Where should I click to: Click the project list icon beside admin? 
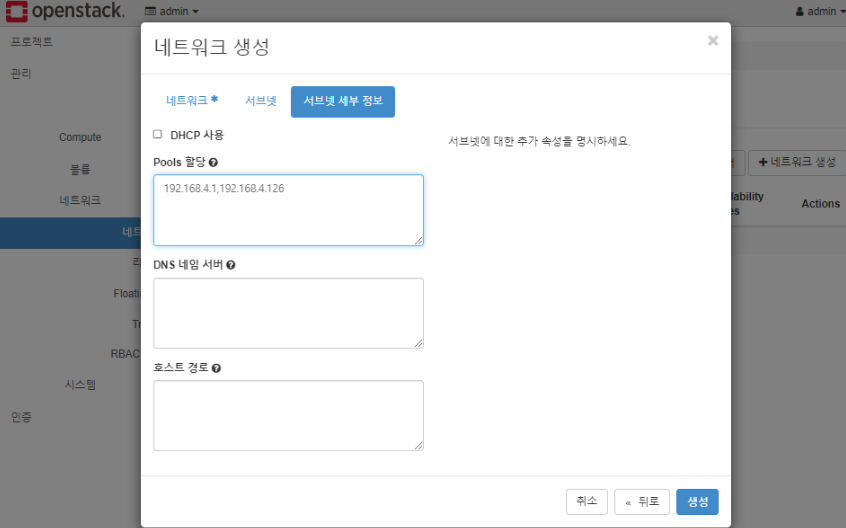coord(151,11)
